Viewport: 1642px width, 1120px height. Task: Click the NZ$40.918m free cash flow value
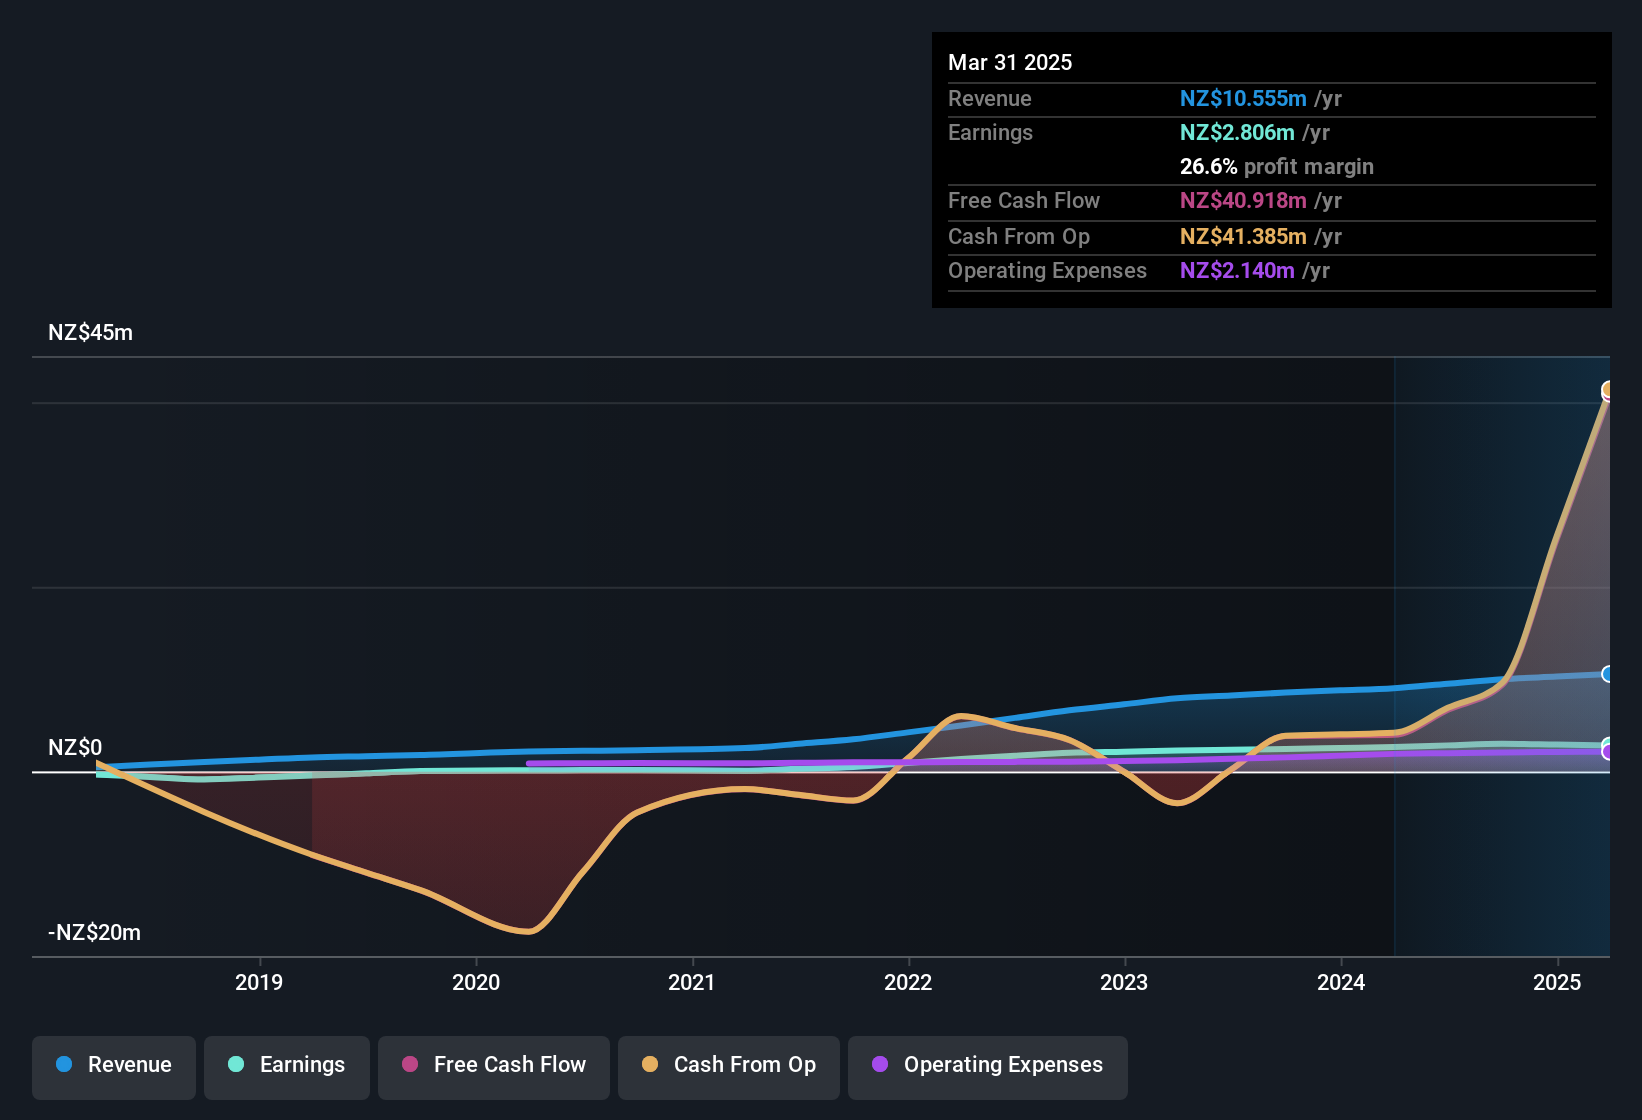click(1243, 200)
